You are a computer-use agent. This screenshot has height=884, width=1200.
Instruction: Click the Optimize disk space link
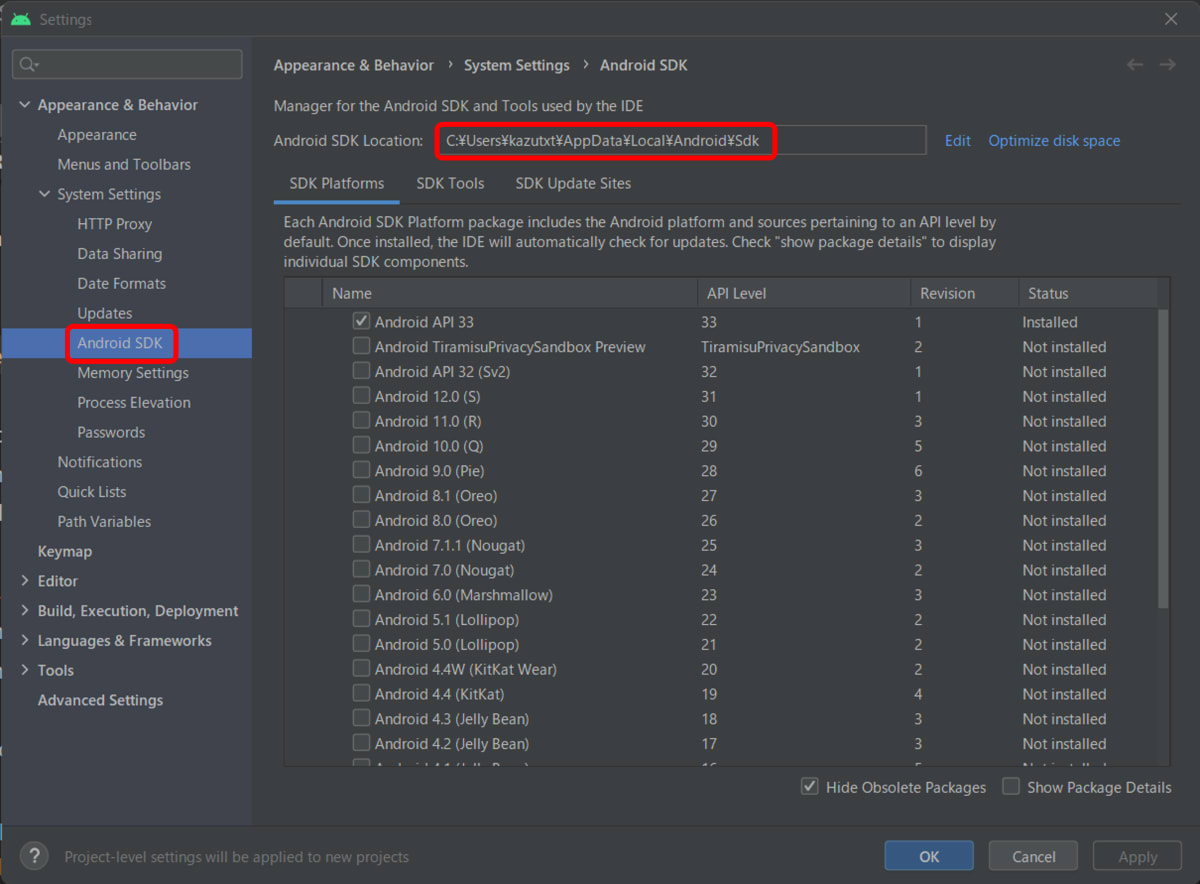[x=1054, y=141]
